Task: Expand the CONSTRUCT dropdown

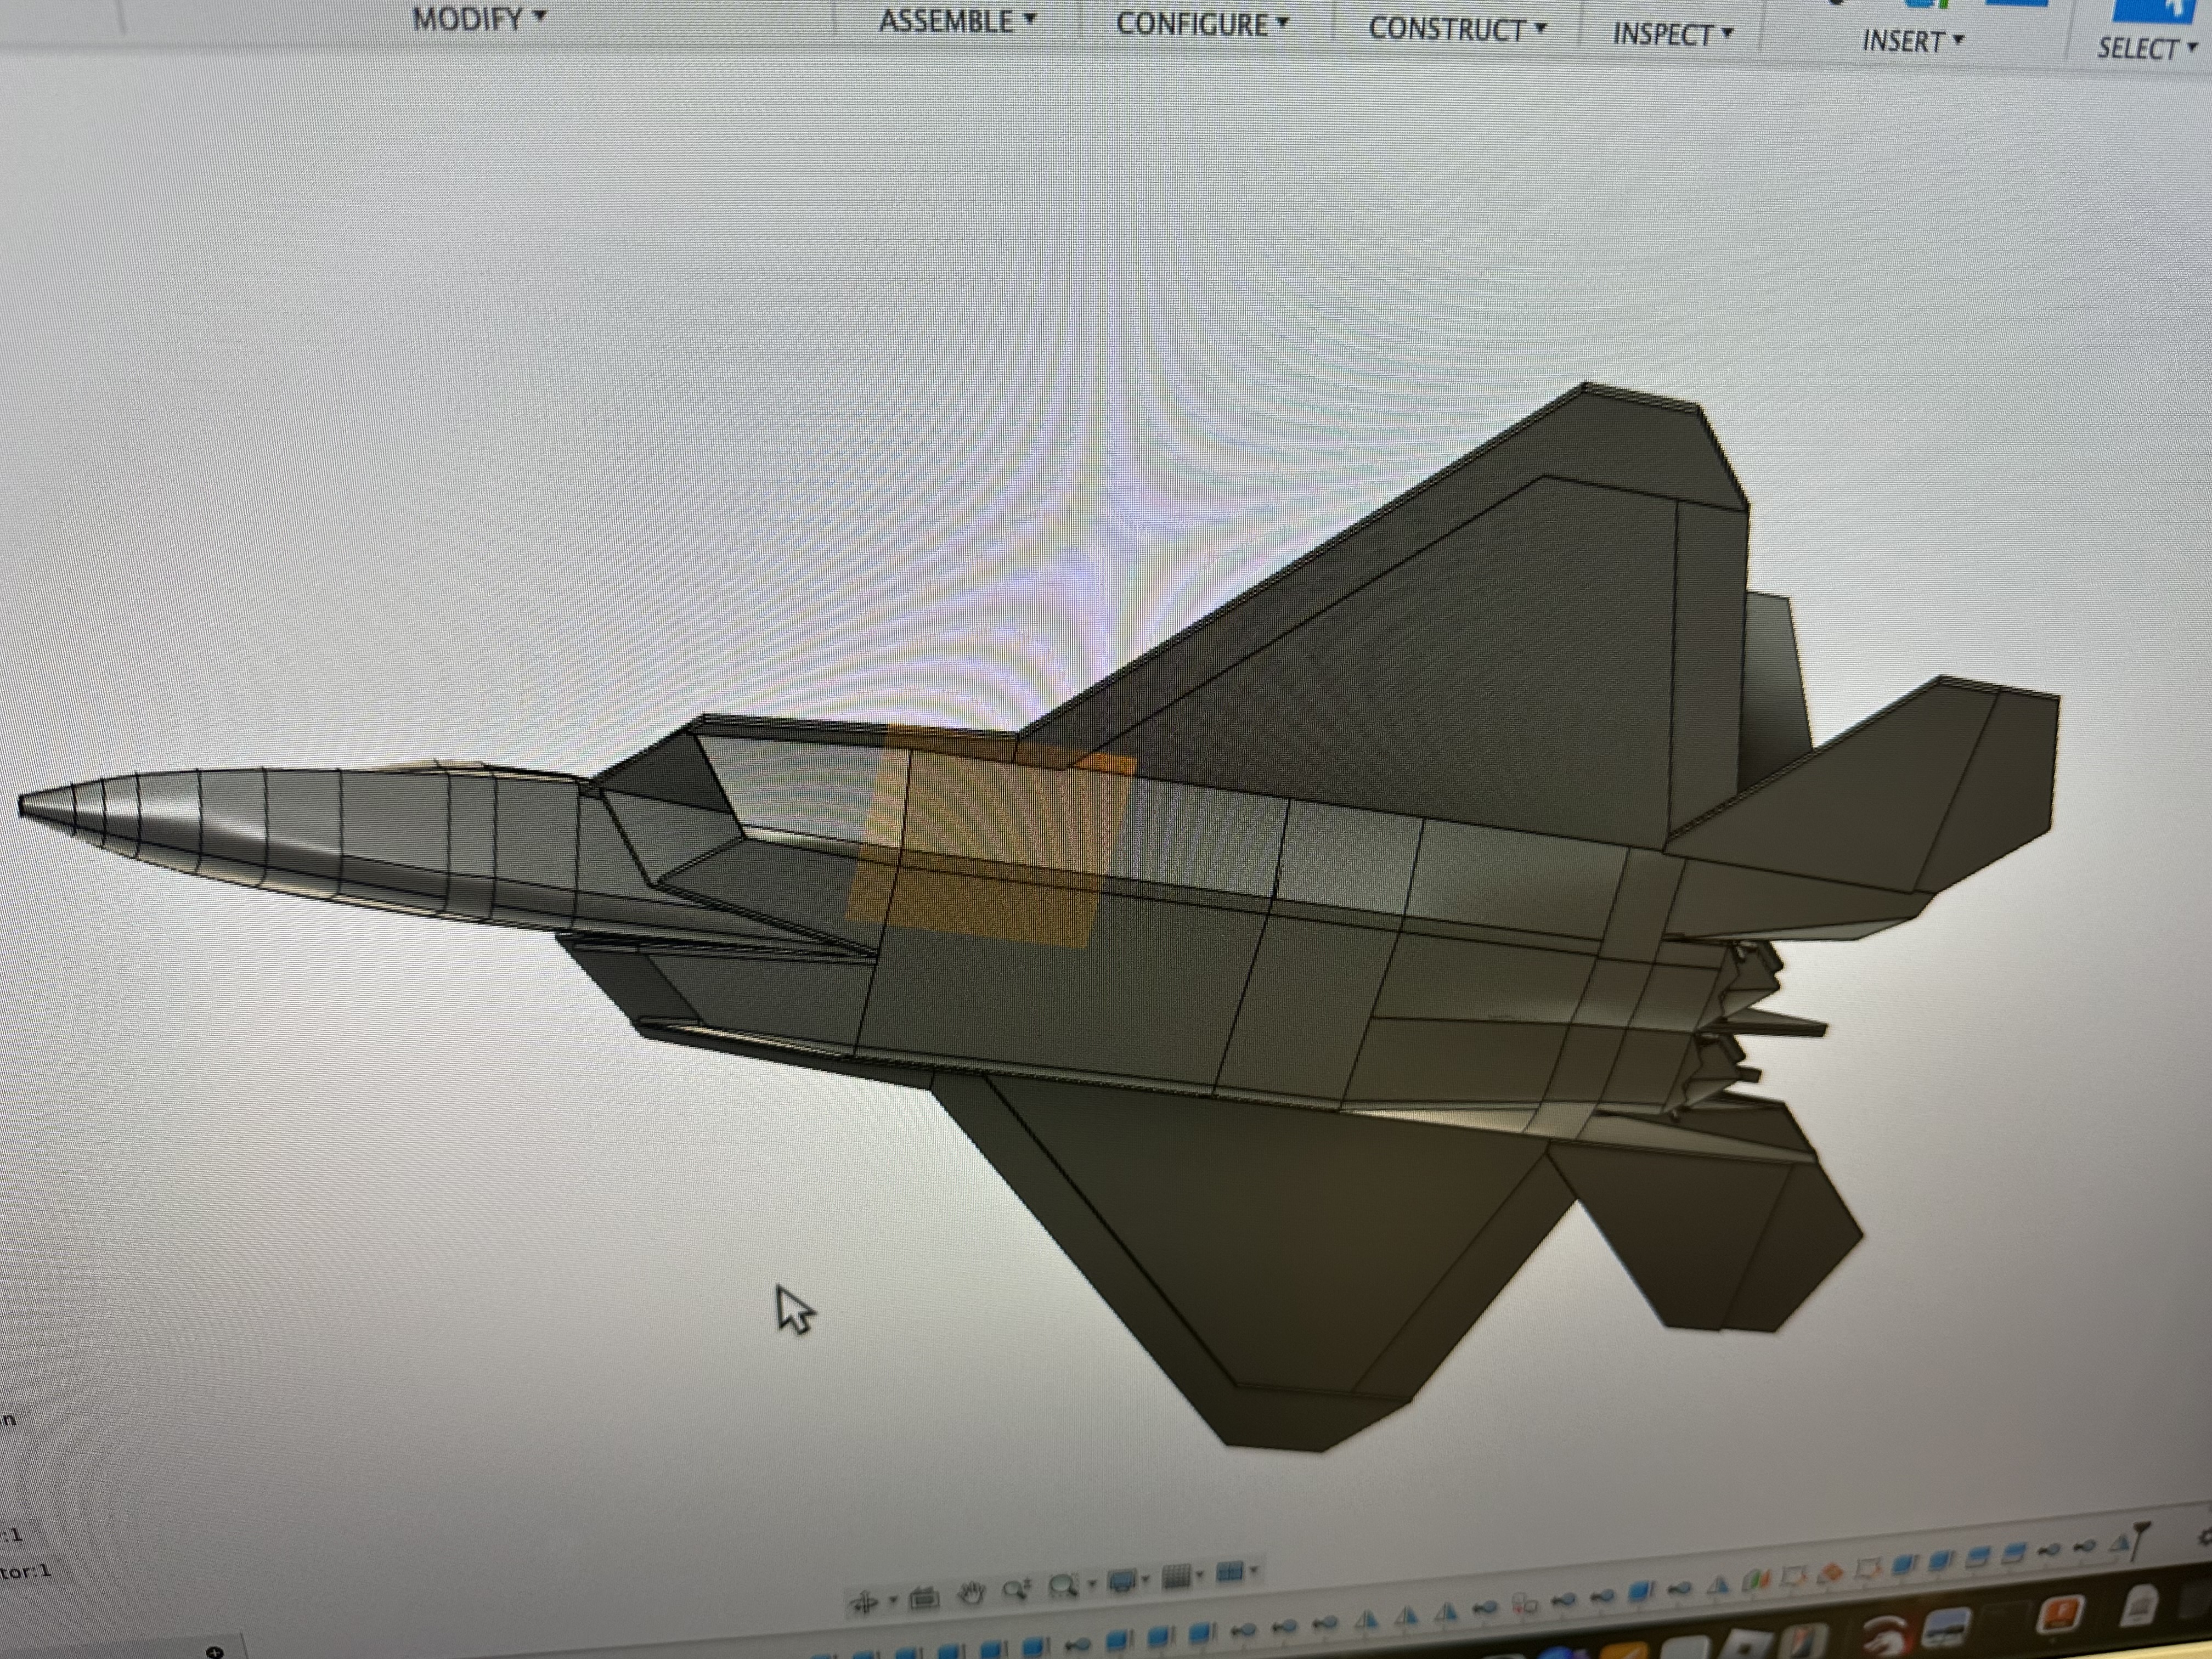Action: [1457, 30]
